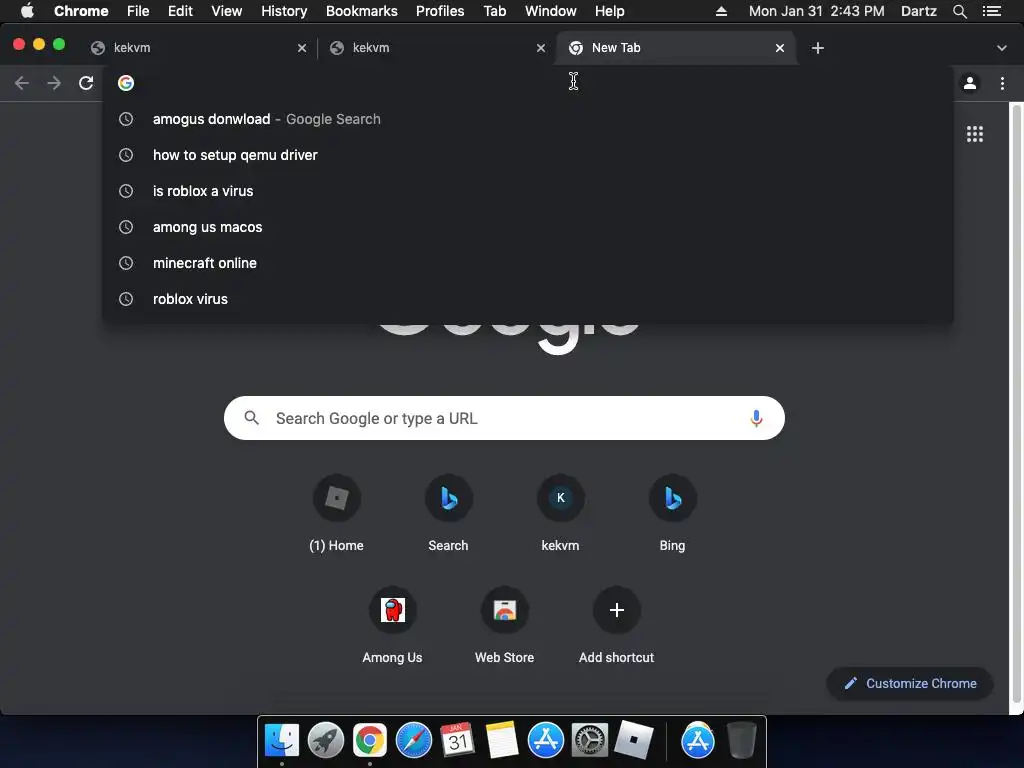Screen dimensions: 1024x768
Task: Open Calendar from the dock
Action: pos(457,741)
